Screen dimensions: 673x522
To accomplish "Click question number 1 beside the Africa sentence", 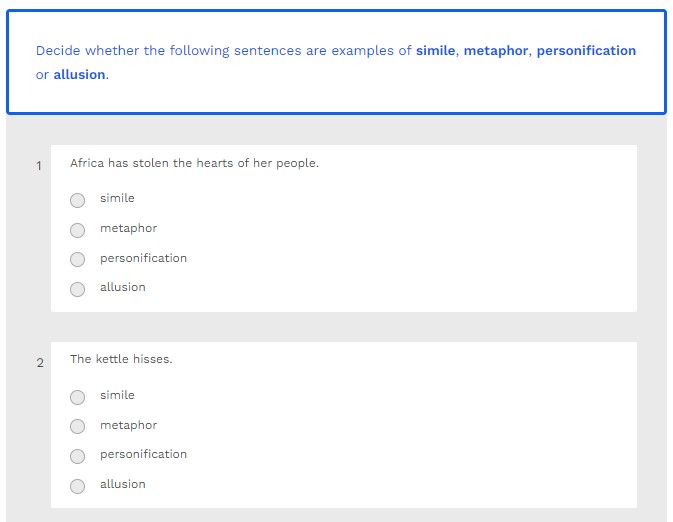I will click(39, 166).
